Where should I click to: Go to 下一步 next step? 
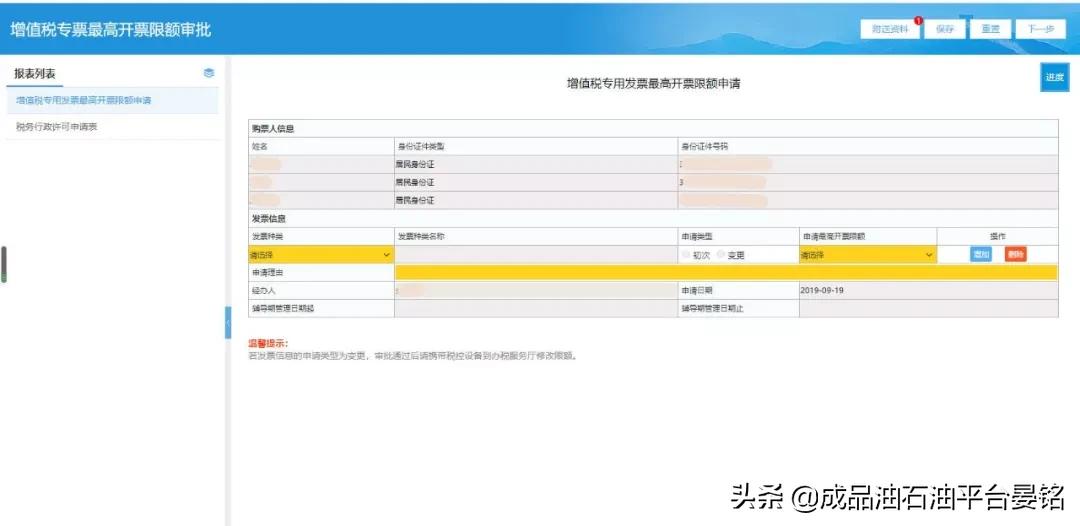(x=1041, y=29)
